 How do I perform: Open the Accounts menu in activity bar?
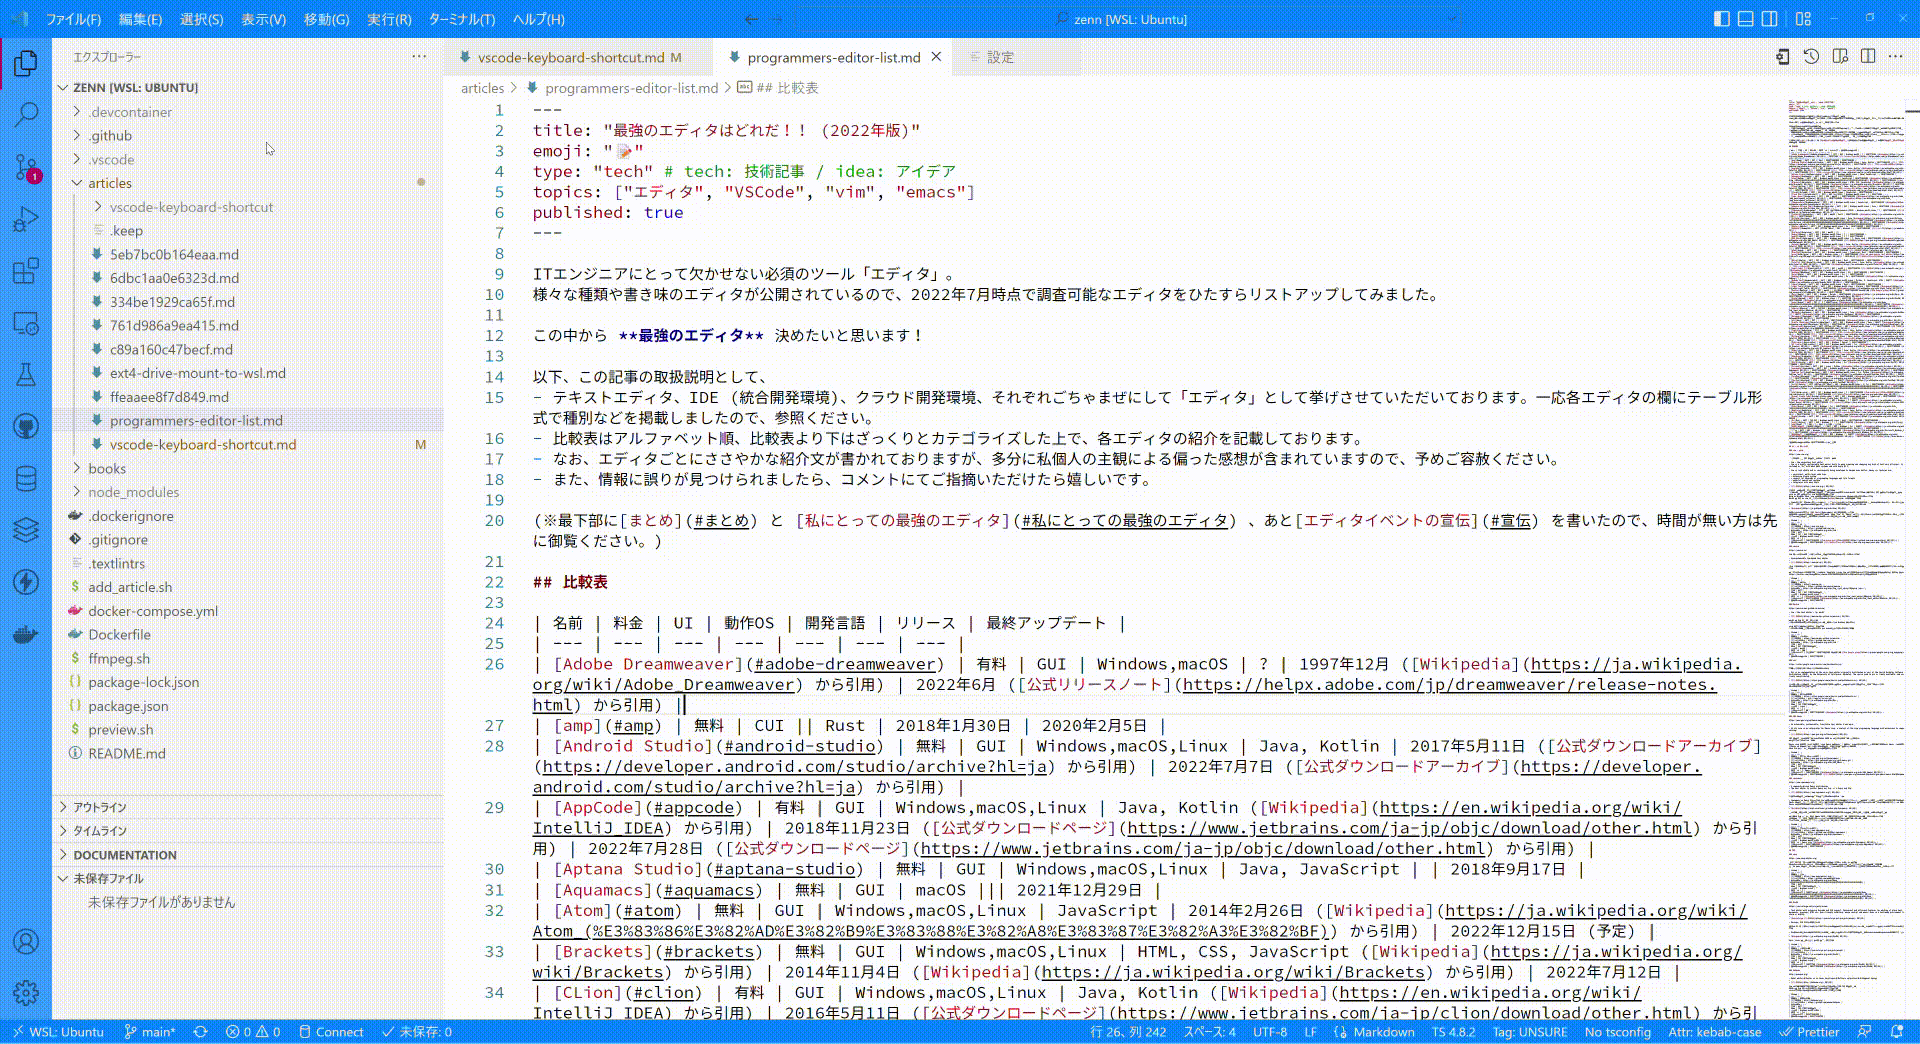pyautogui.click(x=26, y=941)
